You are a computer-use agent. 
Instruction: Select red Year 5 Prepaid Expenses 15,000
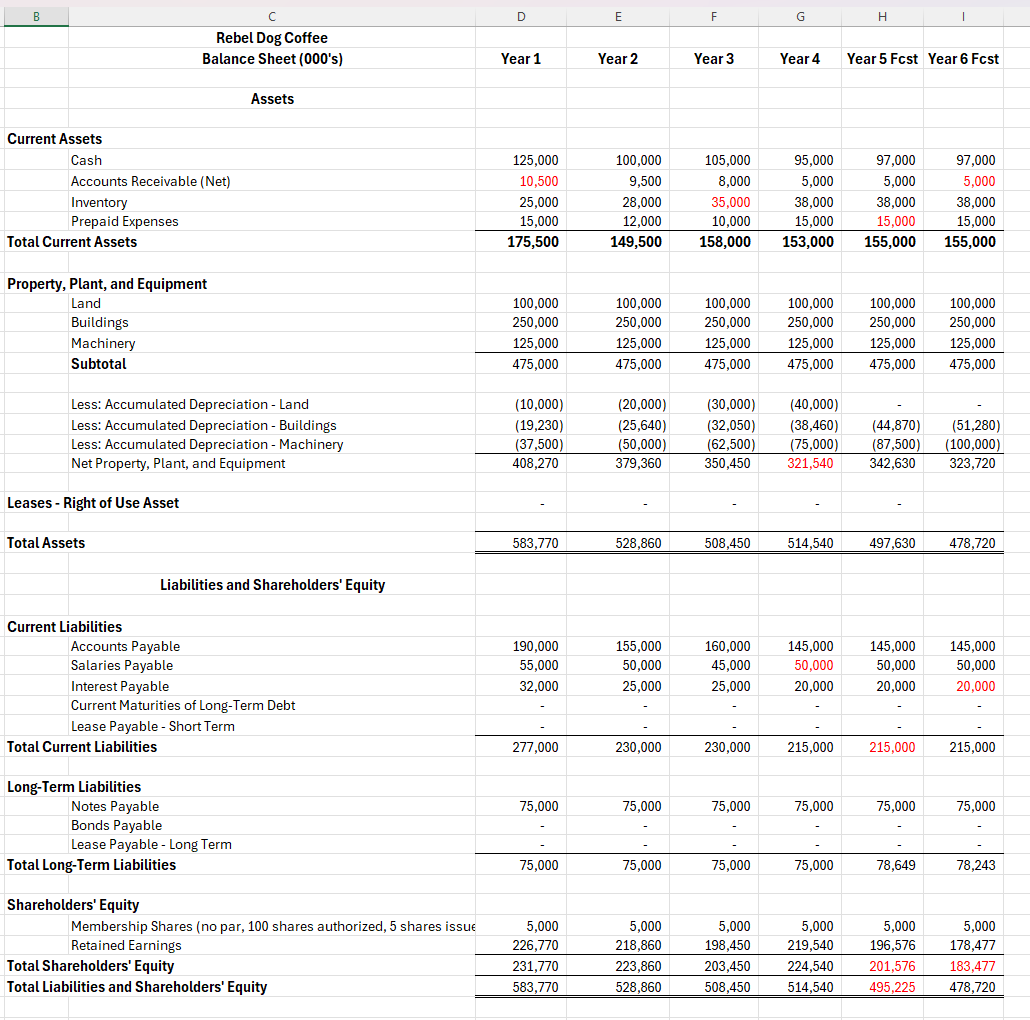click(x=895, y=221)
